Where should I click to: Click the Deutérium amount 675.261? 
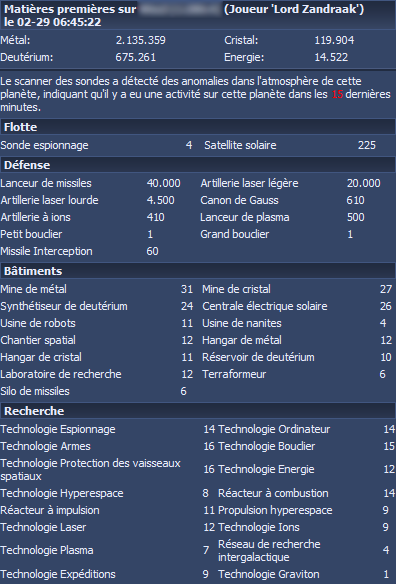point(136,57)
